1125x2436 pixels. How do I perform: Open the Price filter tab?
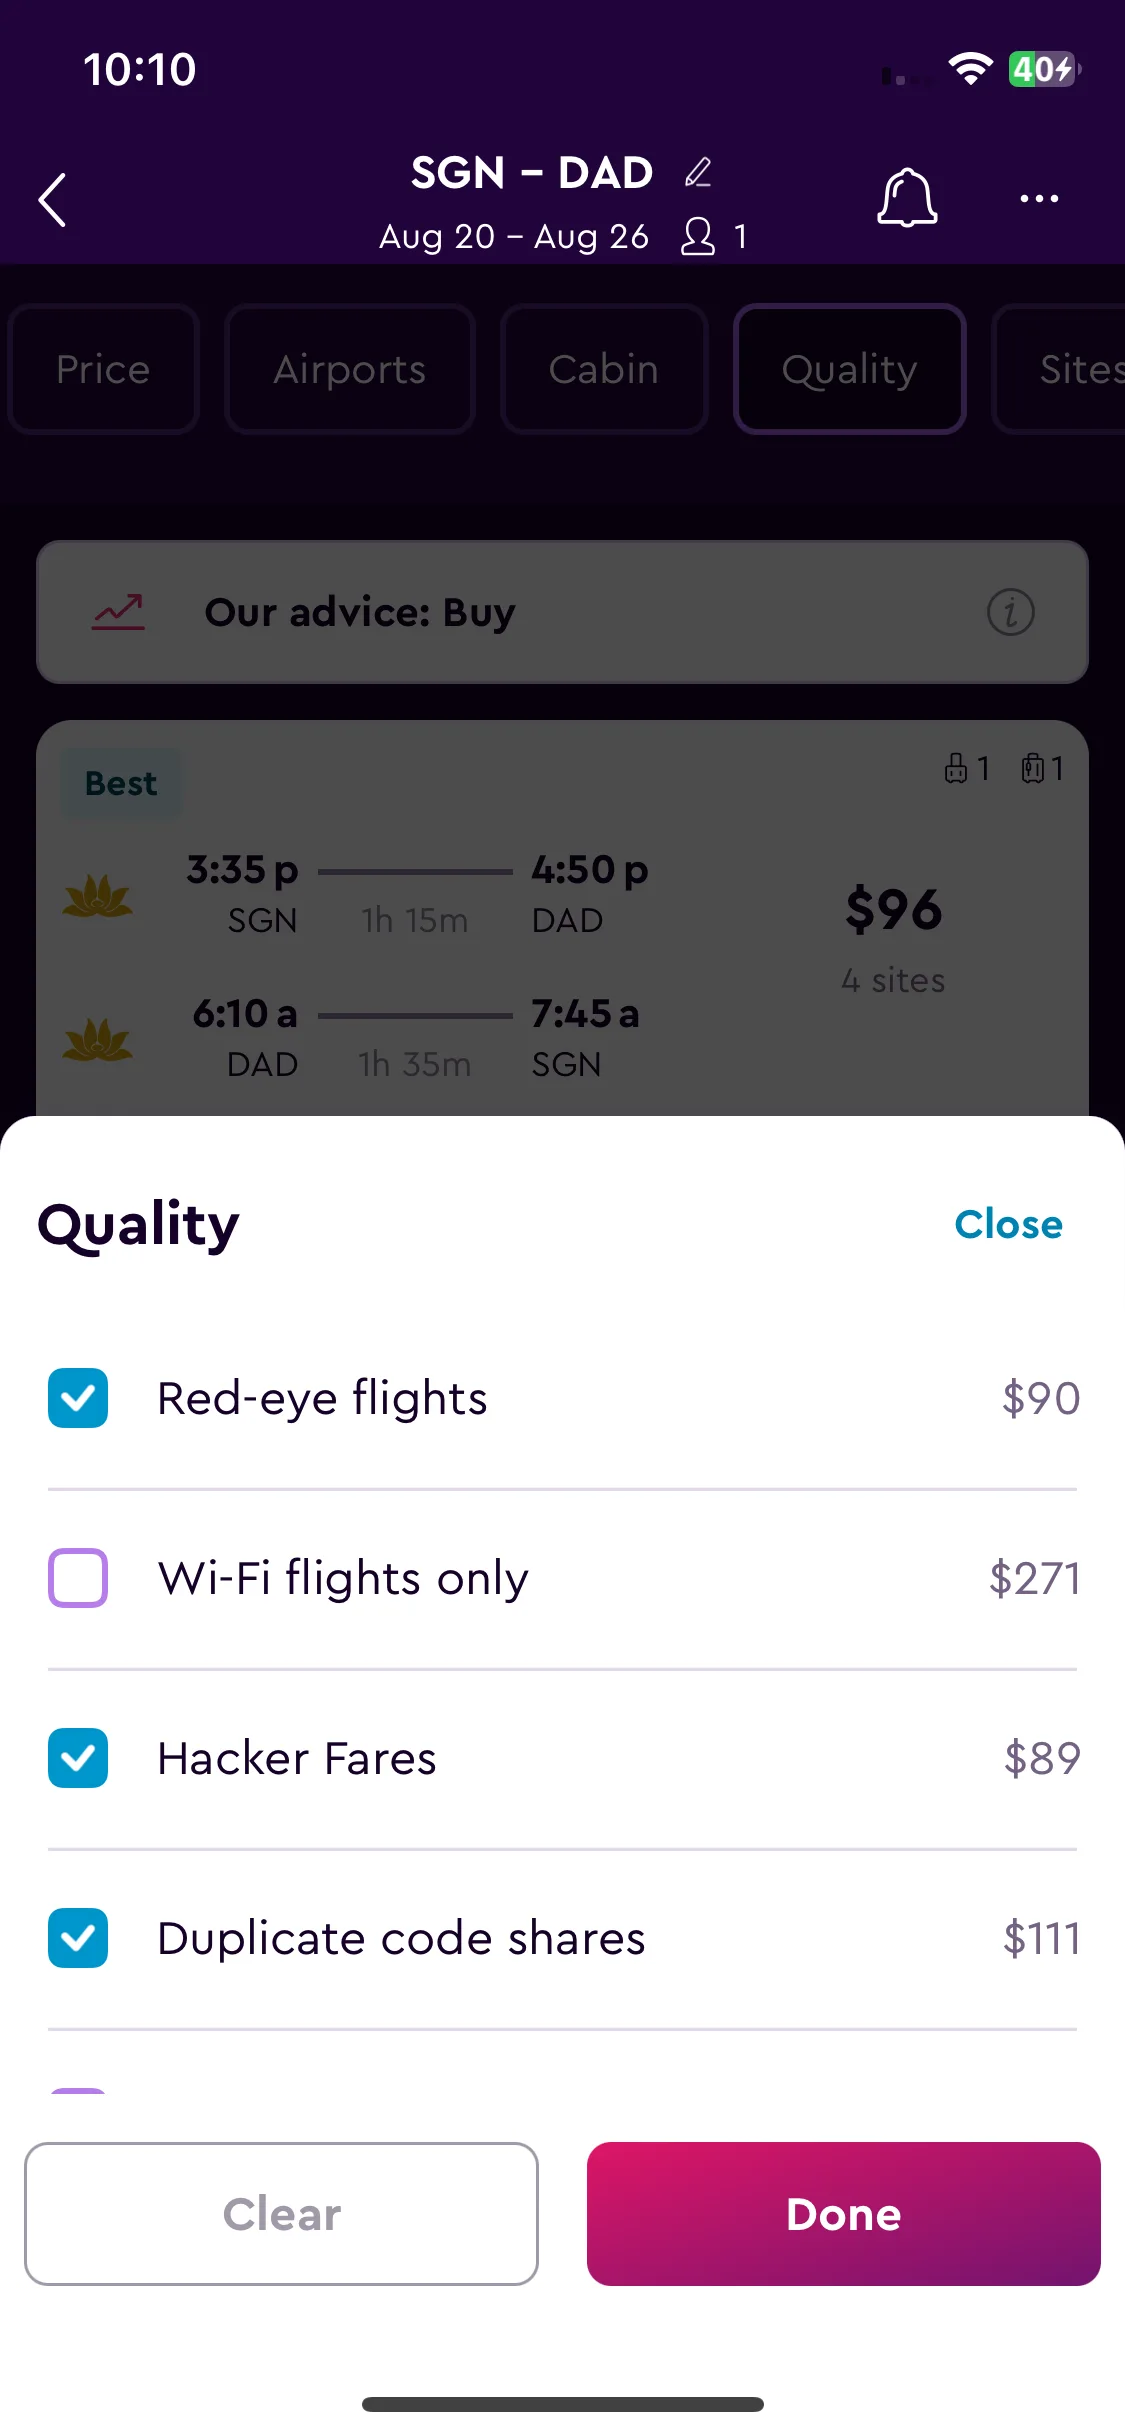tap(103, 369)
